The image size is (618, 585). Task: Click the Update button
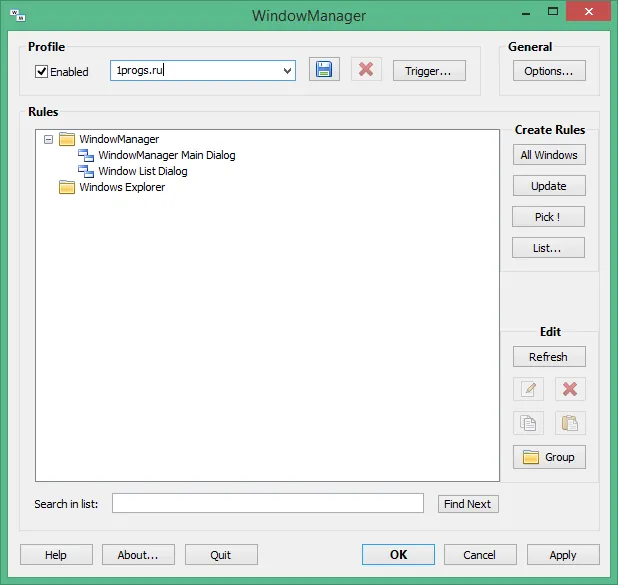[x=549, y=186]
